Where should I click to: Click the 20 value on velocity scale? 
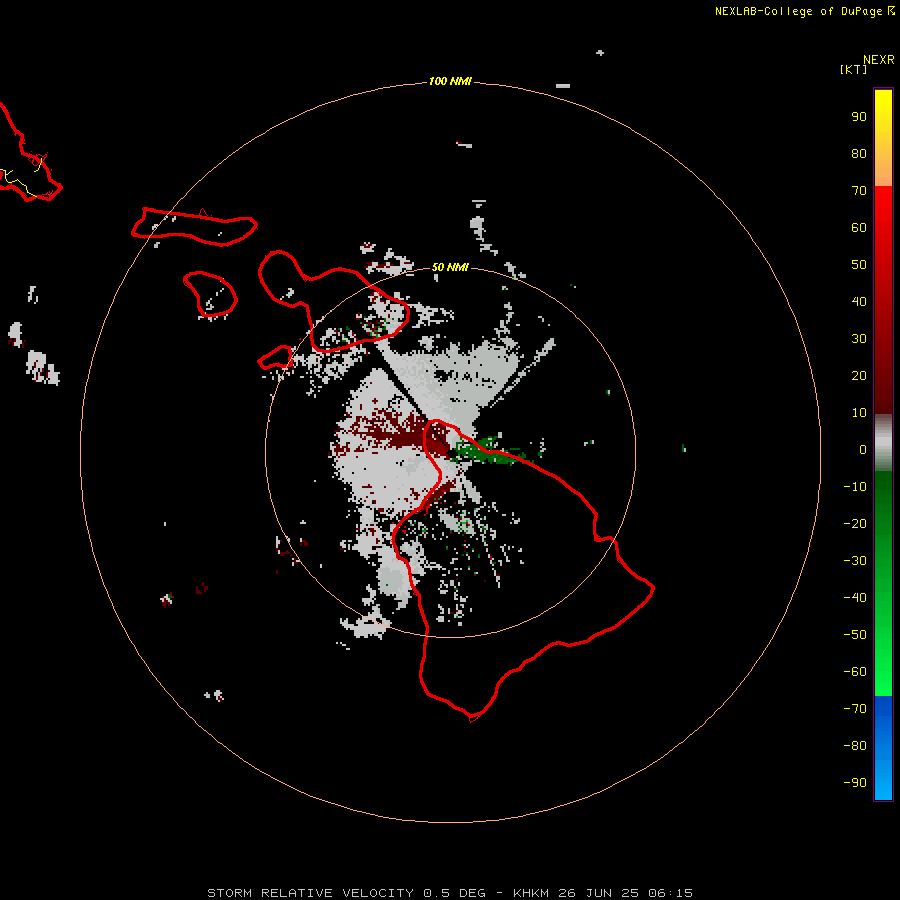[x=859, y=376]
